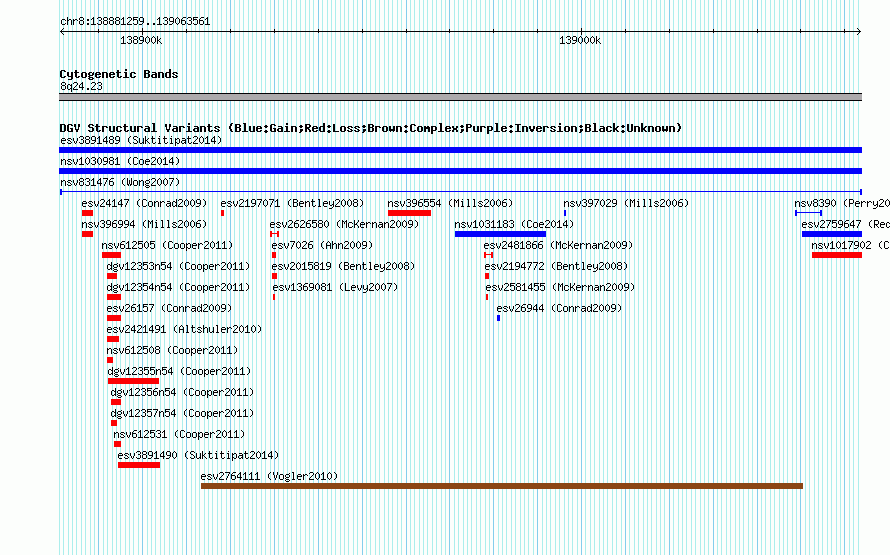The image size is (890, 555).
Task: Click red loss bar under dgv12355n54
Action: (x=133, y=381)
